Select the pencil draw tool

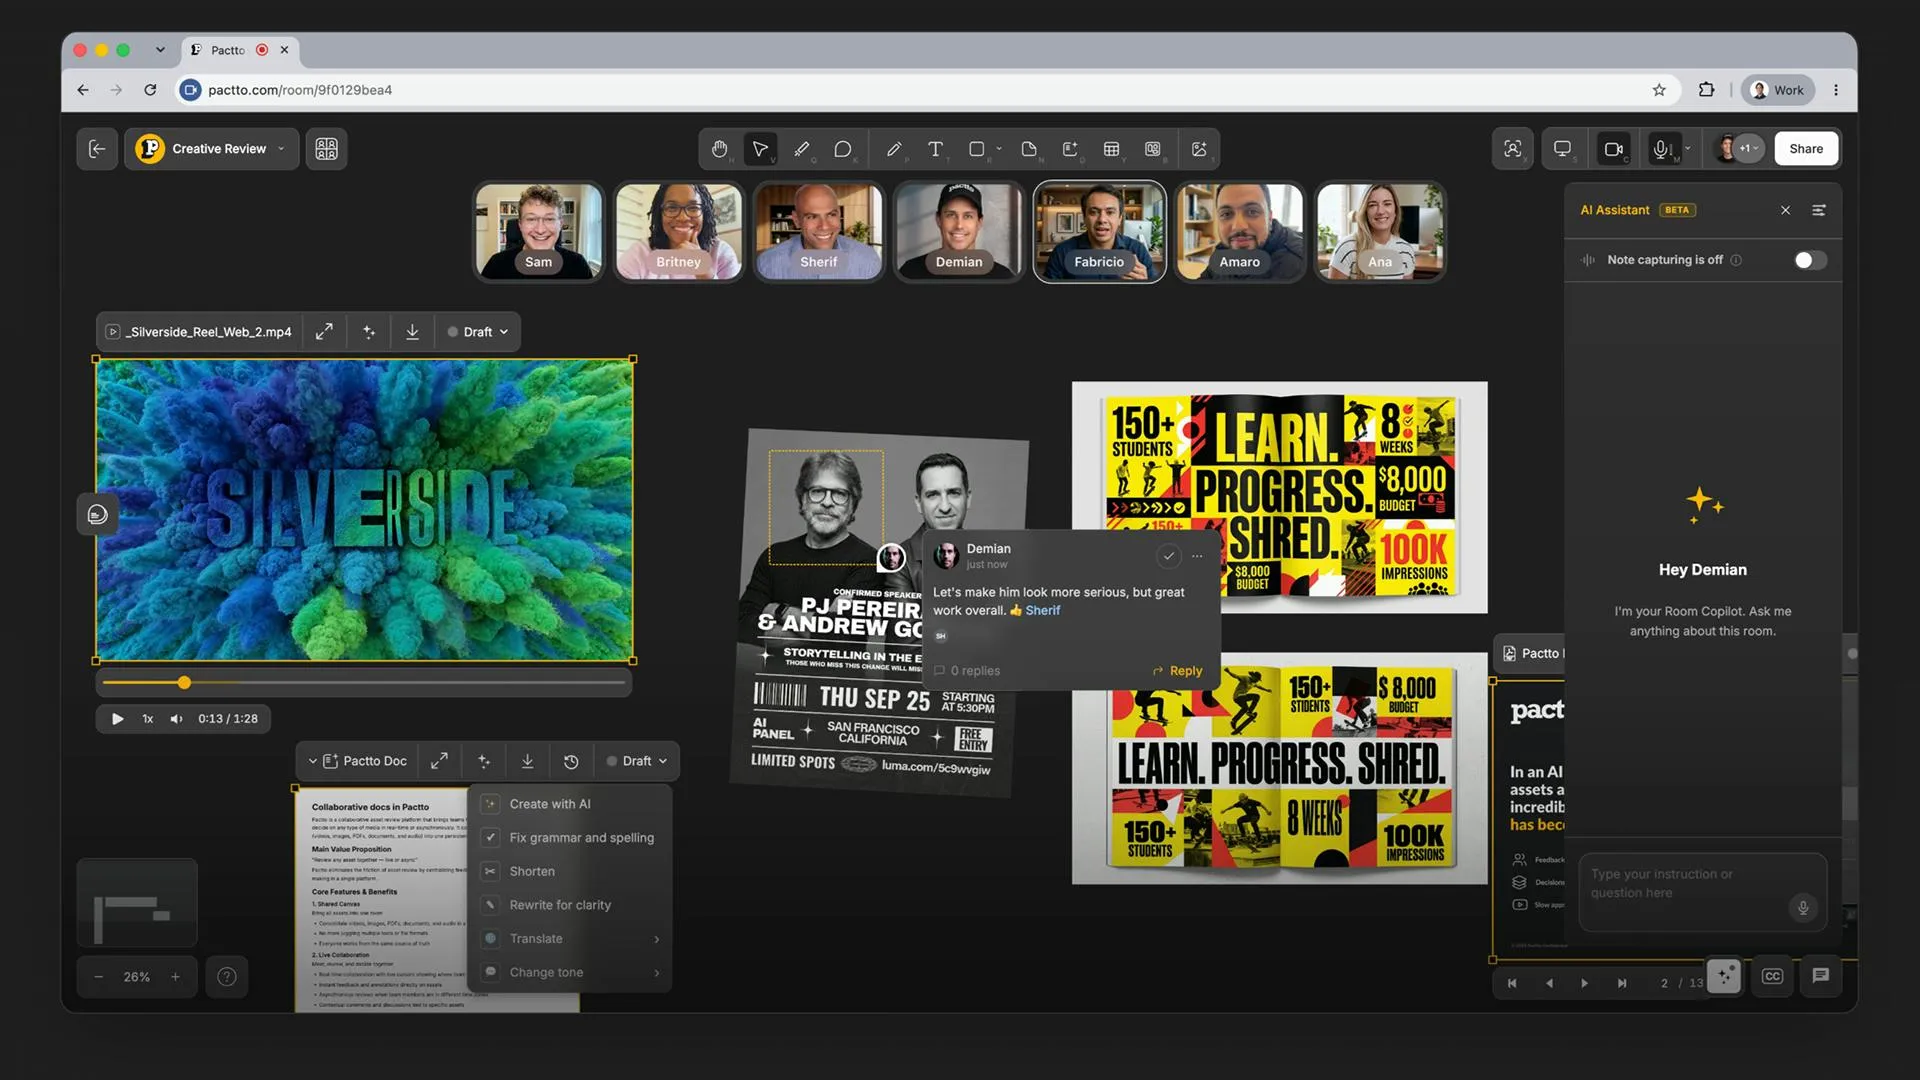coord(894,149)
